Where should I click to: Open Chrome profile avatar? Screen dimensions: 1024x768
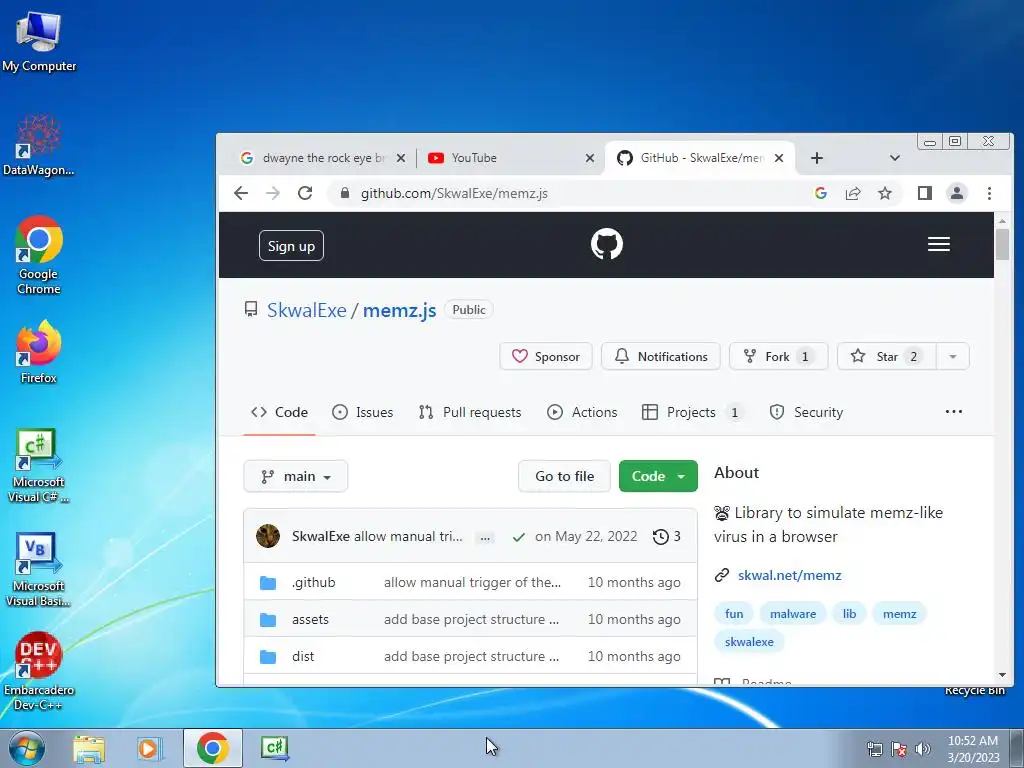pos(957,193)
